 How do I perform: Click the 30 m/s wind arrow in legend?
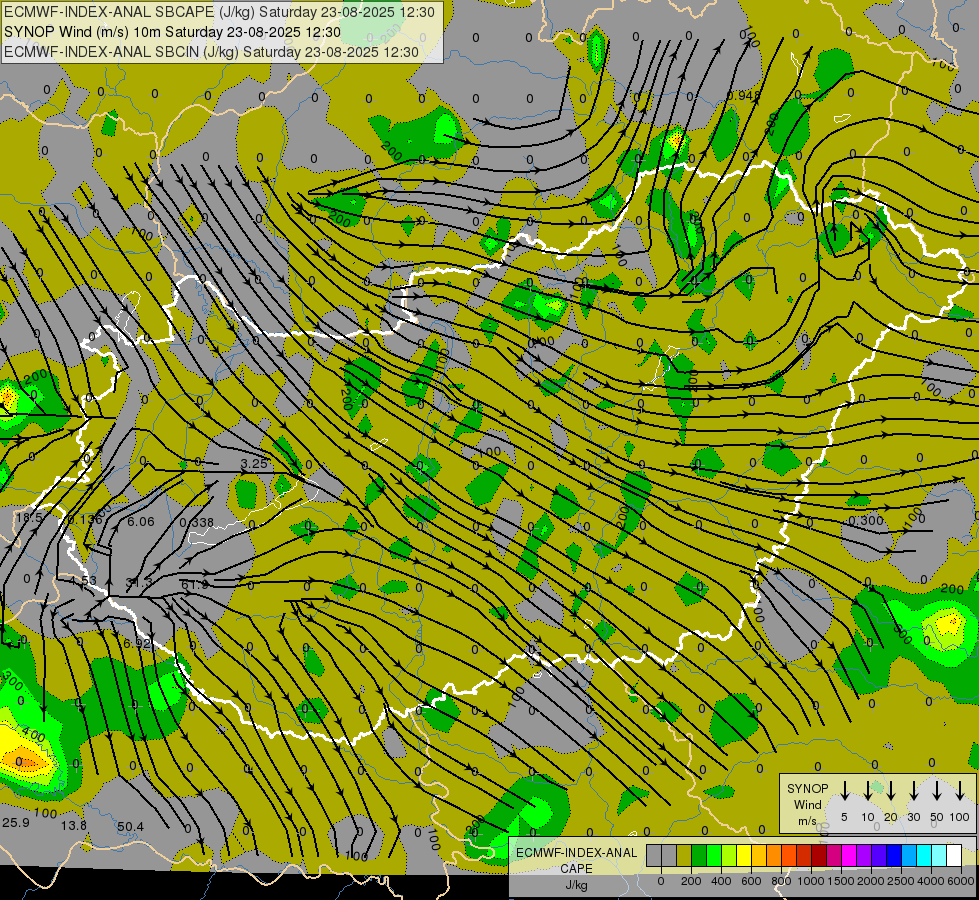point(913,790)
